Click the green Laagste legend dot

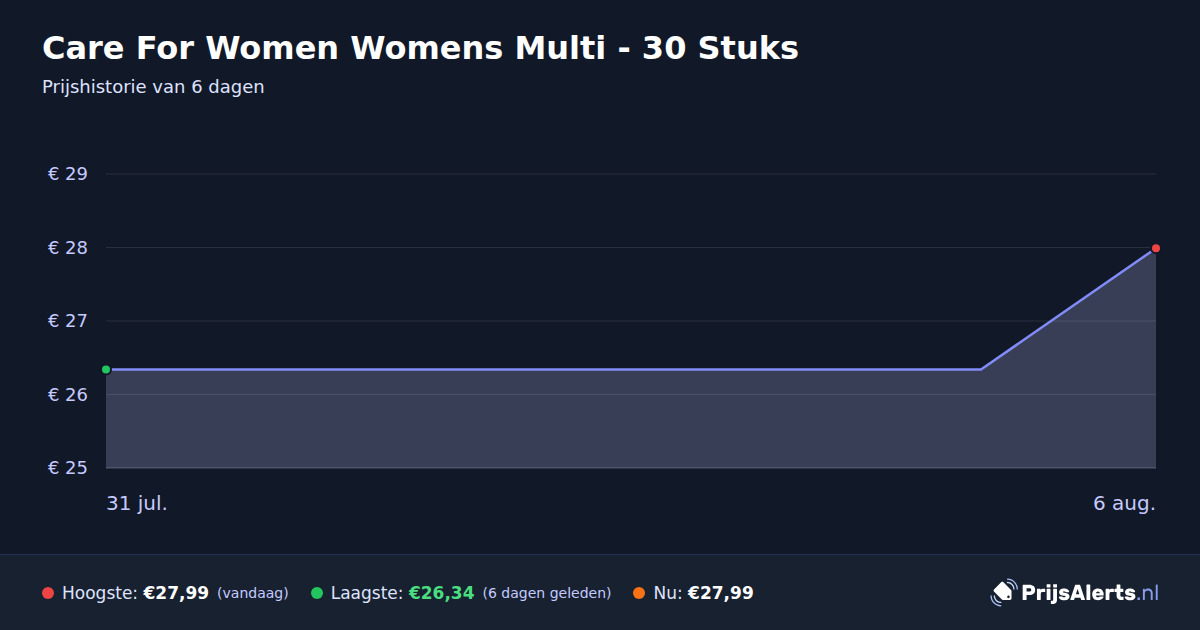(x=317, y=593)
